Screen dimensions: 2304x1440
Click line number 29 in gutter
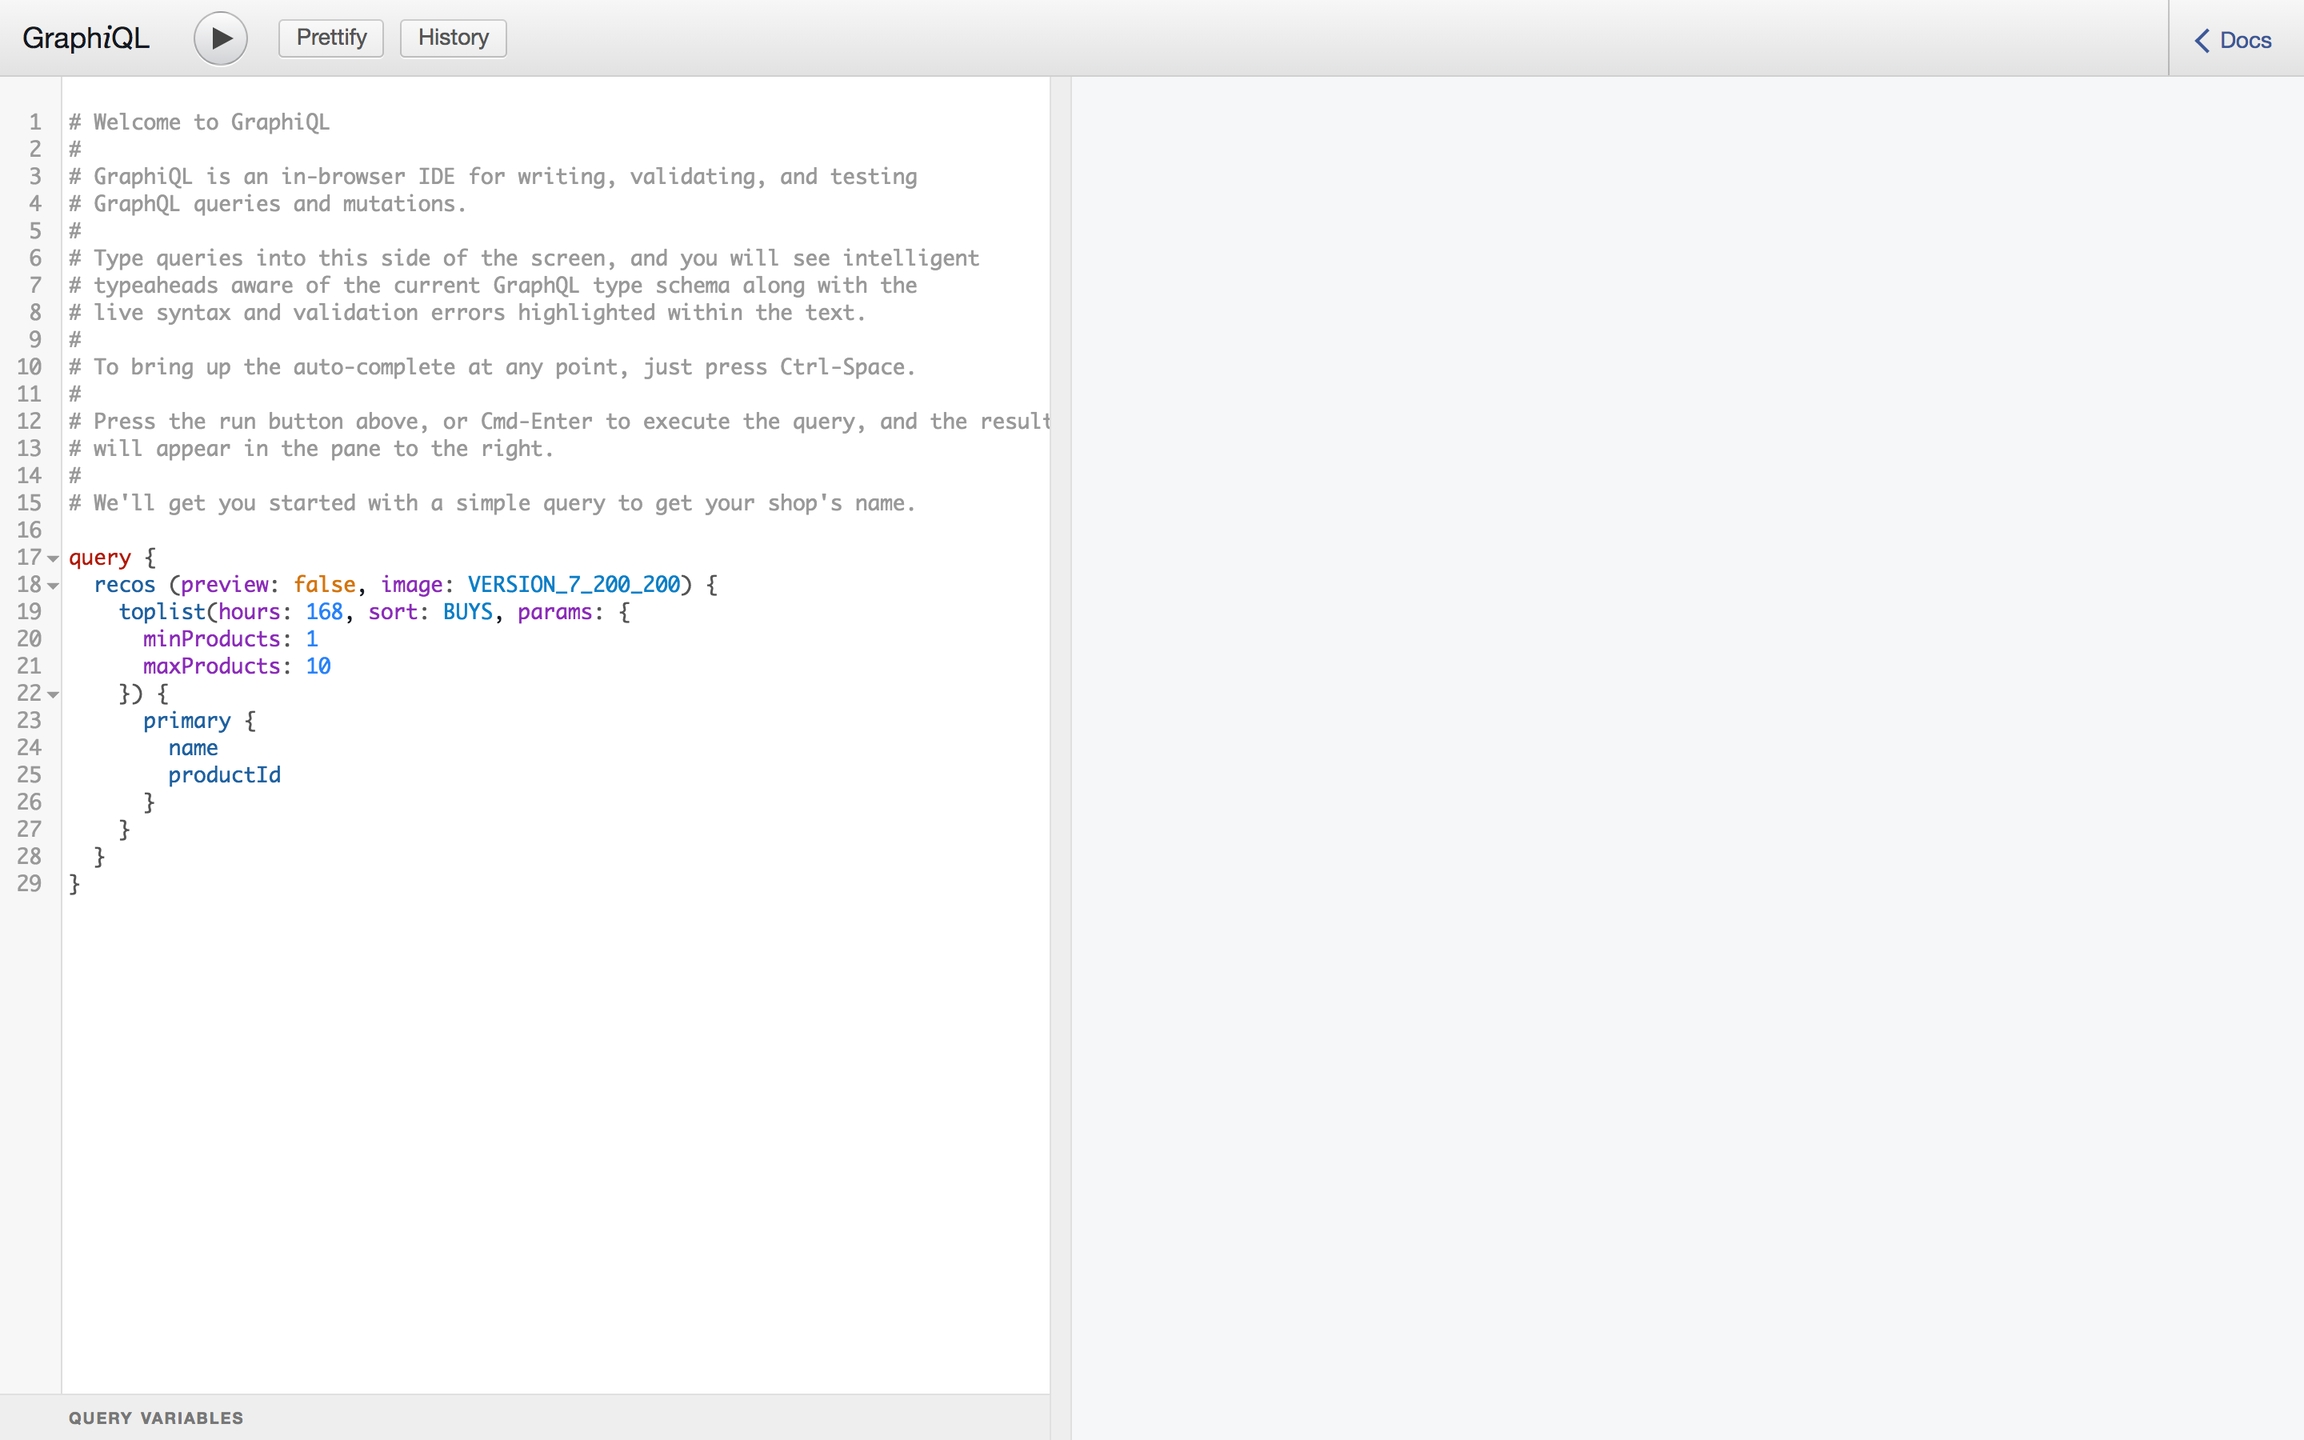click(29, 883)
